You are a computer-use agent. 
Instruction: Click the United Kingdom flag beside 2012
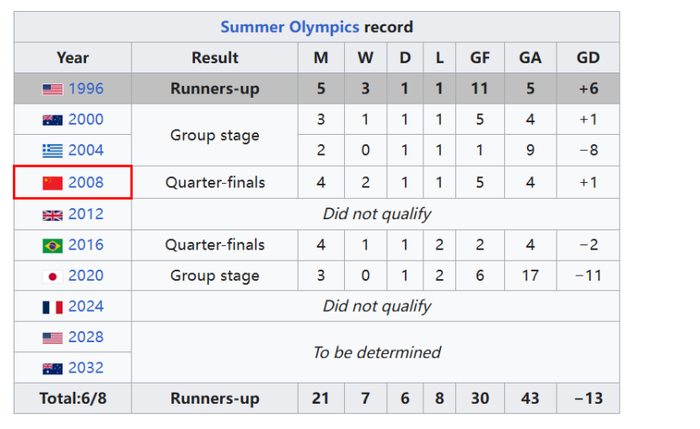(52, 214)
